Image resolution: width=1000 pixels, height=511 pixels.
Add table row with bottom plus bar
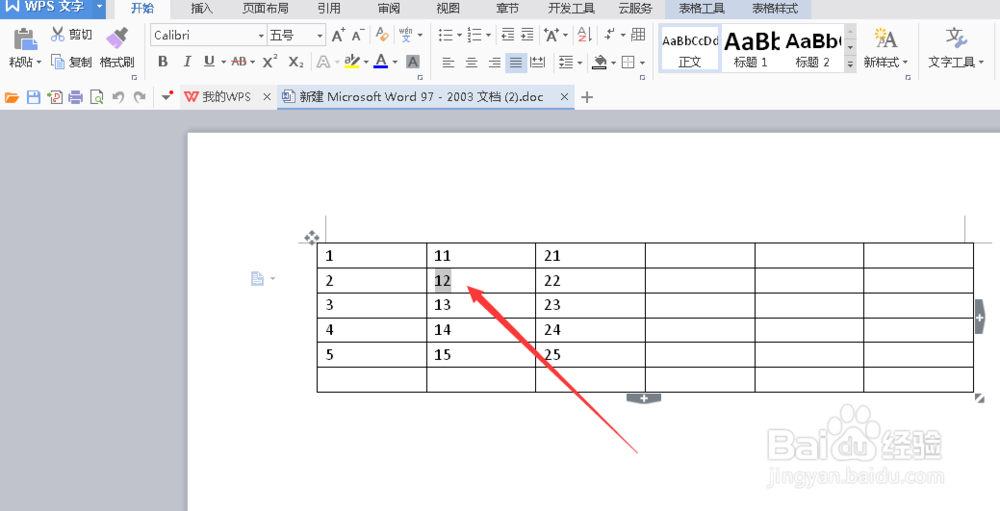[643, 398]
